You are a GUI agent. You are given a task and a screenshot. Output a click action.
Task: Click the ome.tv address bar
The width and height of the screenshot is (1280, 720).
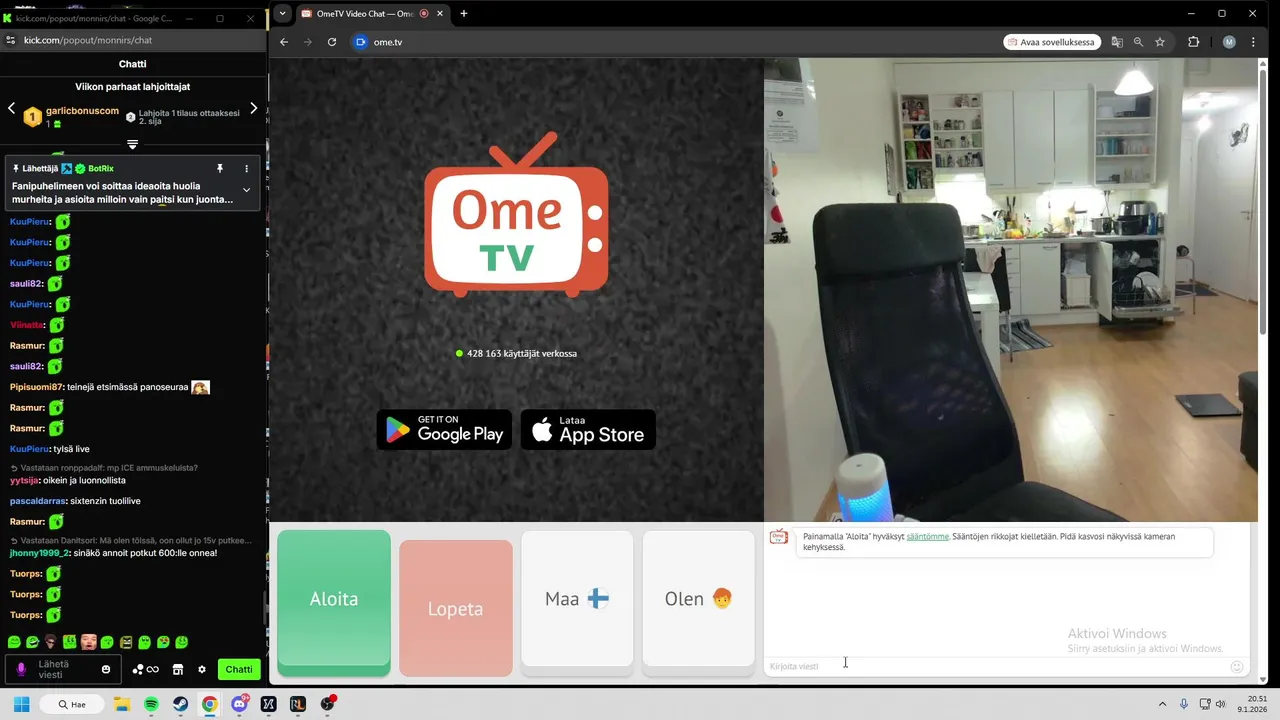coord(675,42)
